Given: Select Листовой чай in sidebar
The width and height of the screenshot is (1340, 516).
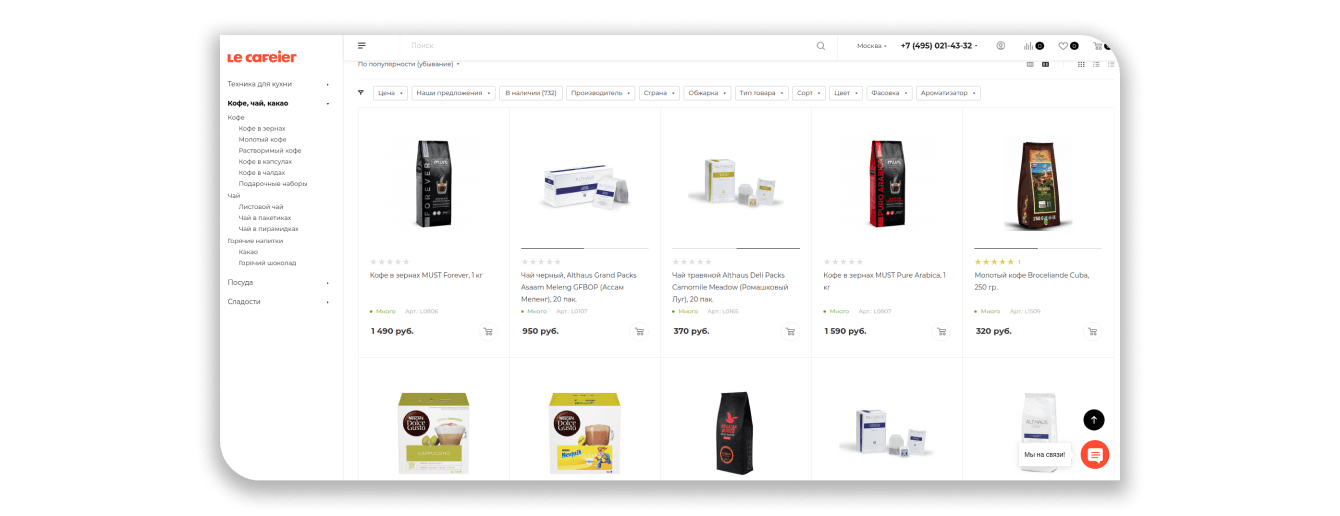Looking at the screenshot, I should (x=261, y=207).
